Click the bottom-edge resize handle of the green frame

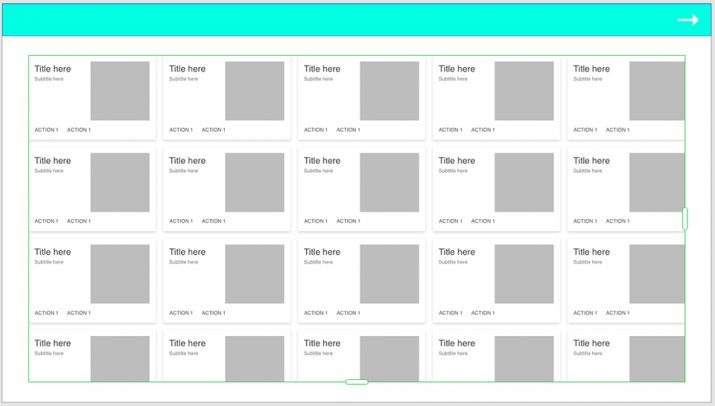357,381
